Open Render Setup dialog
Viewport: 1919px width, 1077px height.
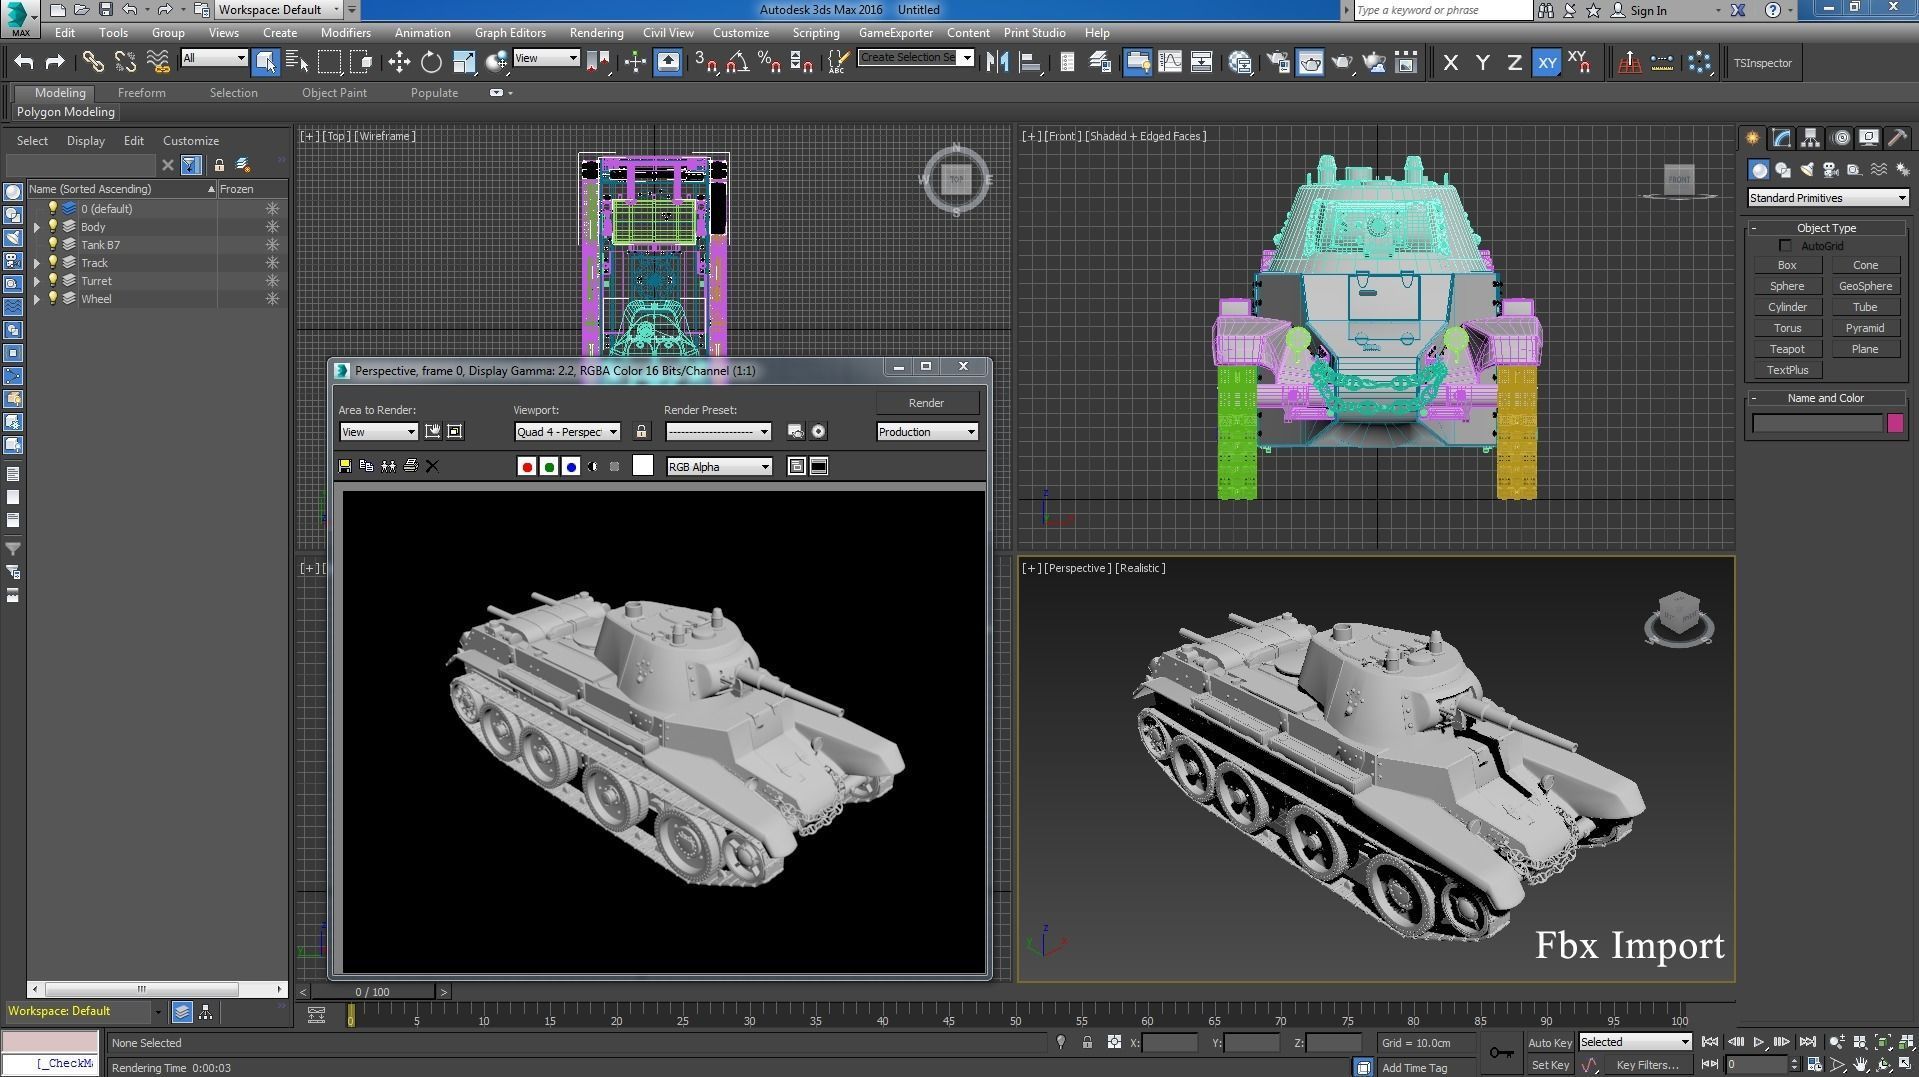click(1278, 62)
